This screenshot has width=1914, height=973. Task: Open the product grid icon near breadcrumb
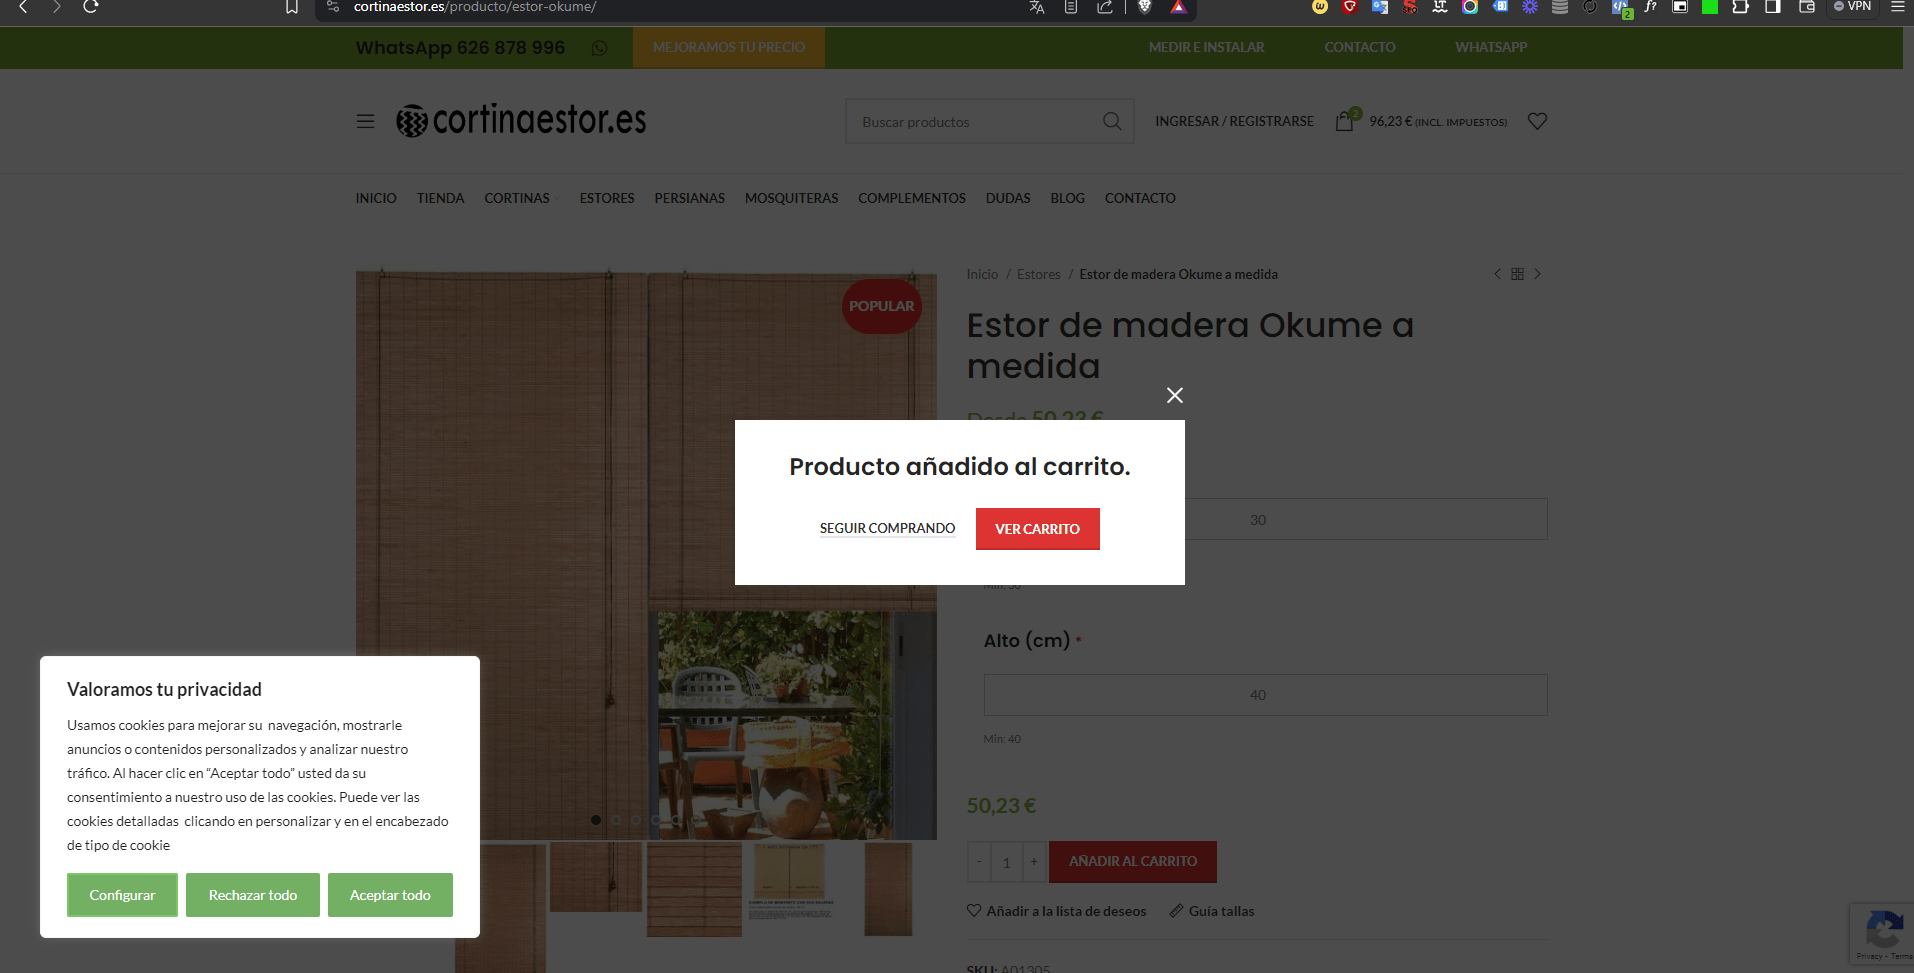point(1517,274)
